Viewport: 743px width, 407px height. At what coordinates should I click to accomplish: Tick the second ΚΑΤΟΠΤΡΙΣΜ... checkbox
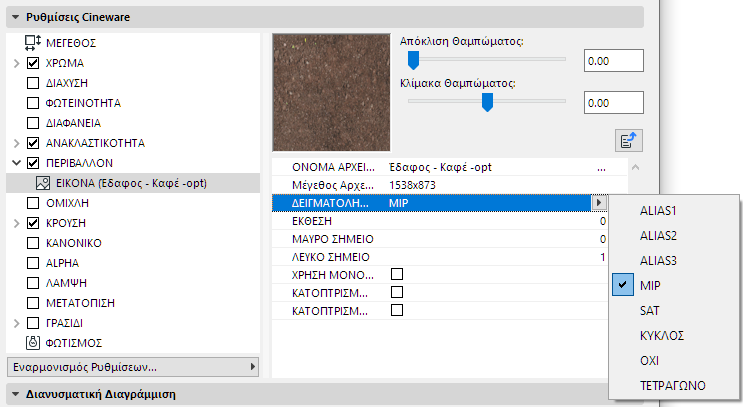[397, 310]
